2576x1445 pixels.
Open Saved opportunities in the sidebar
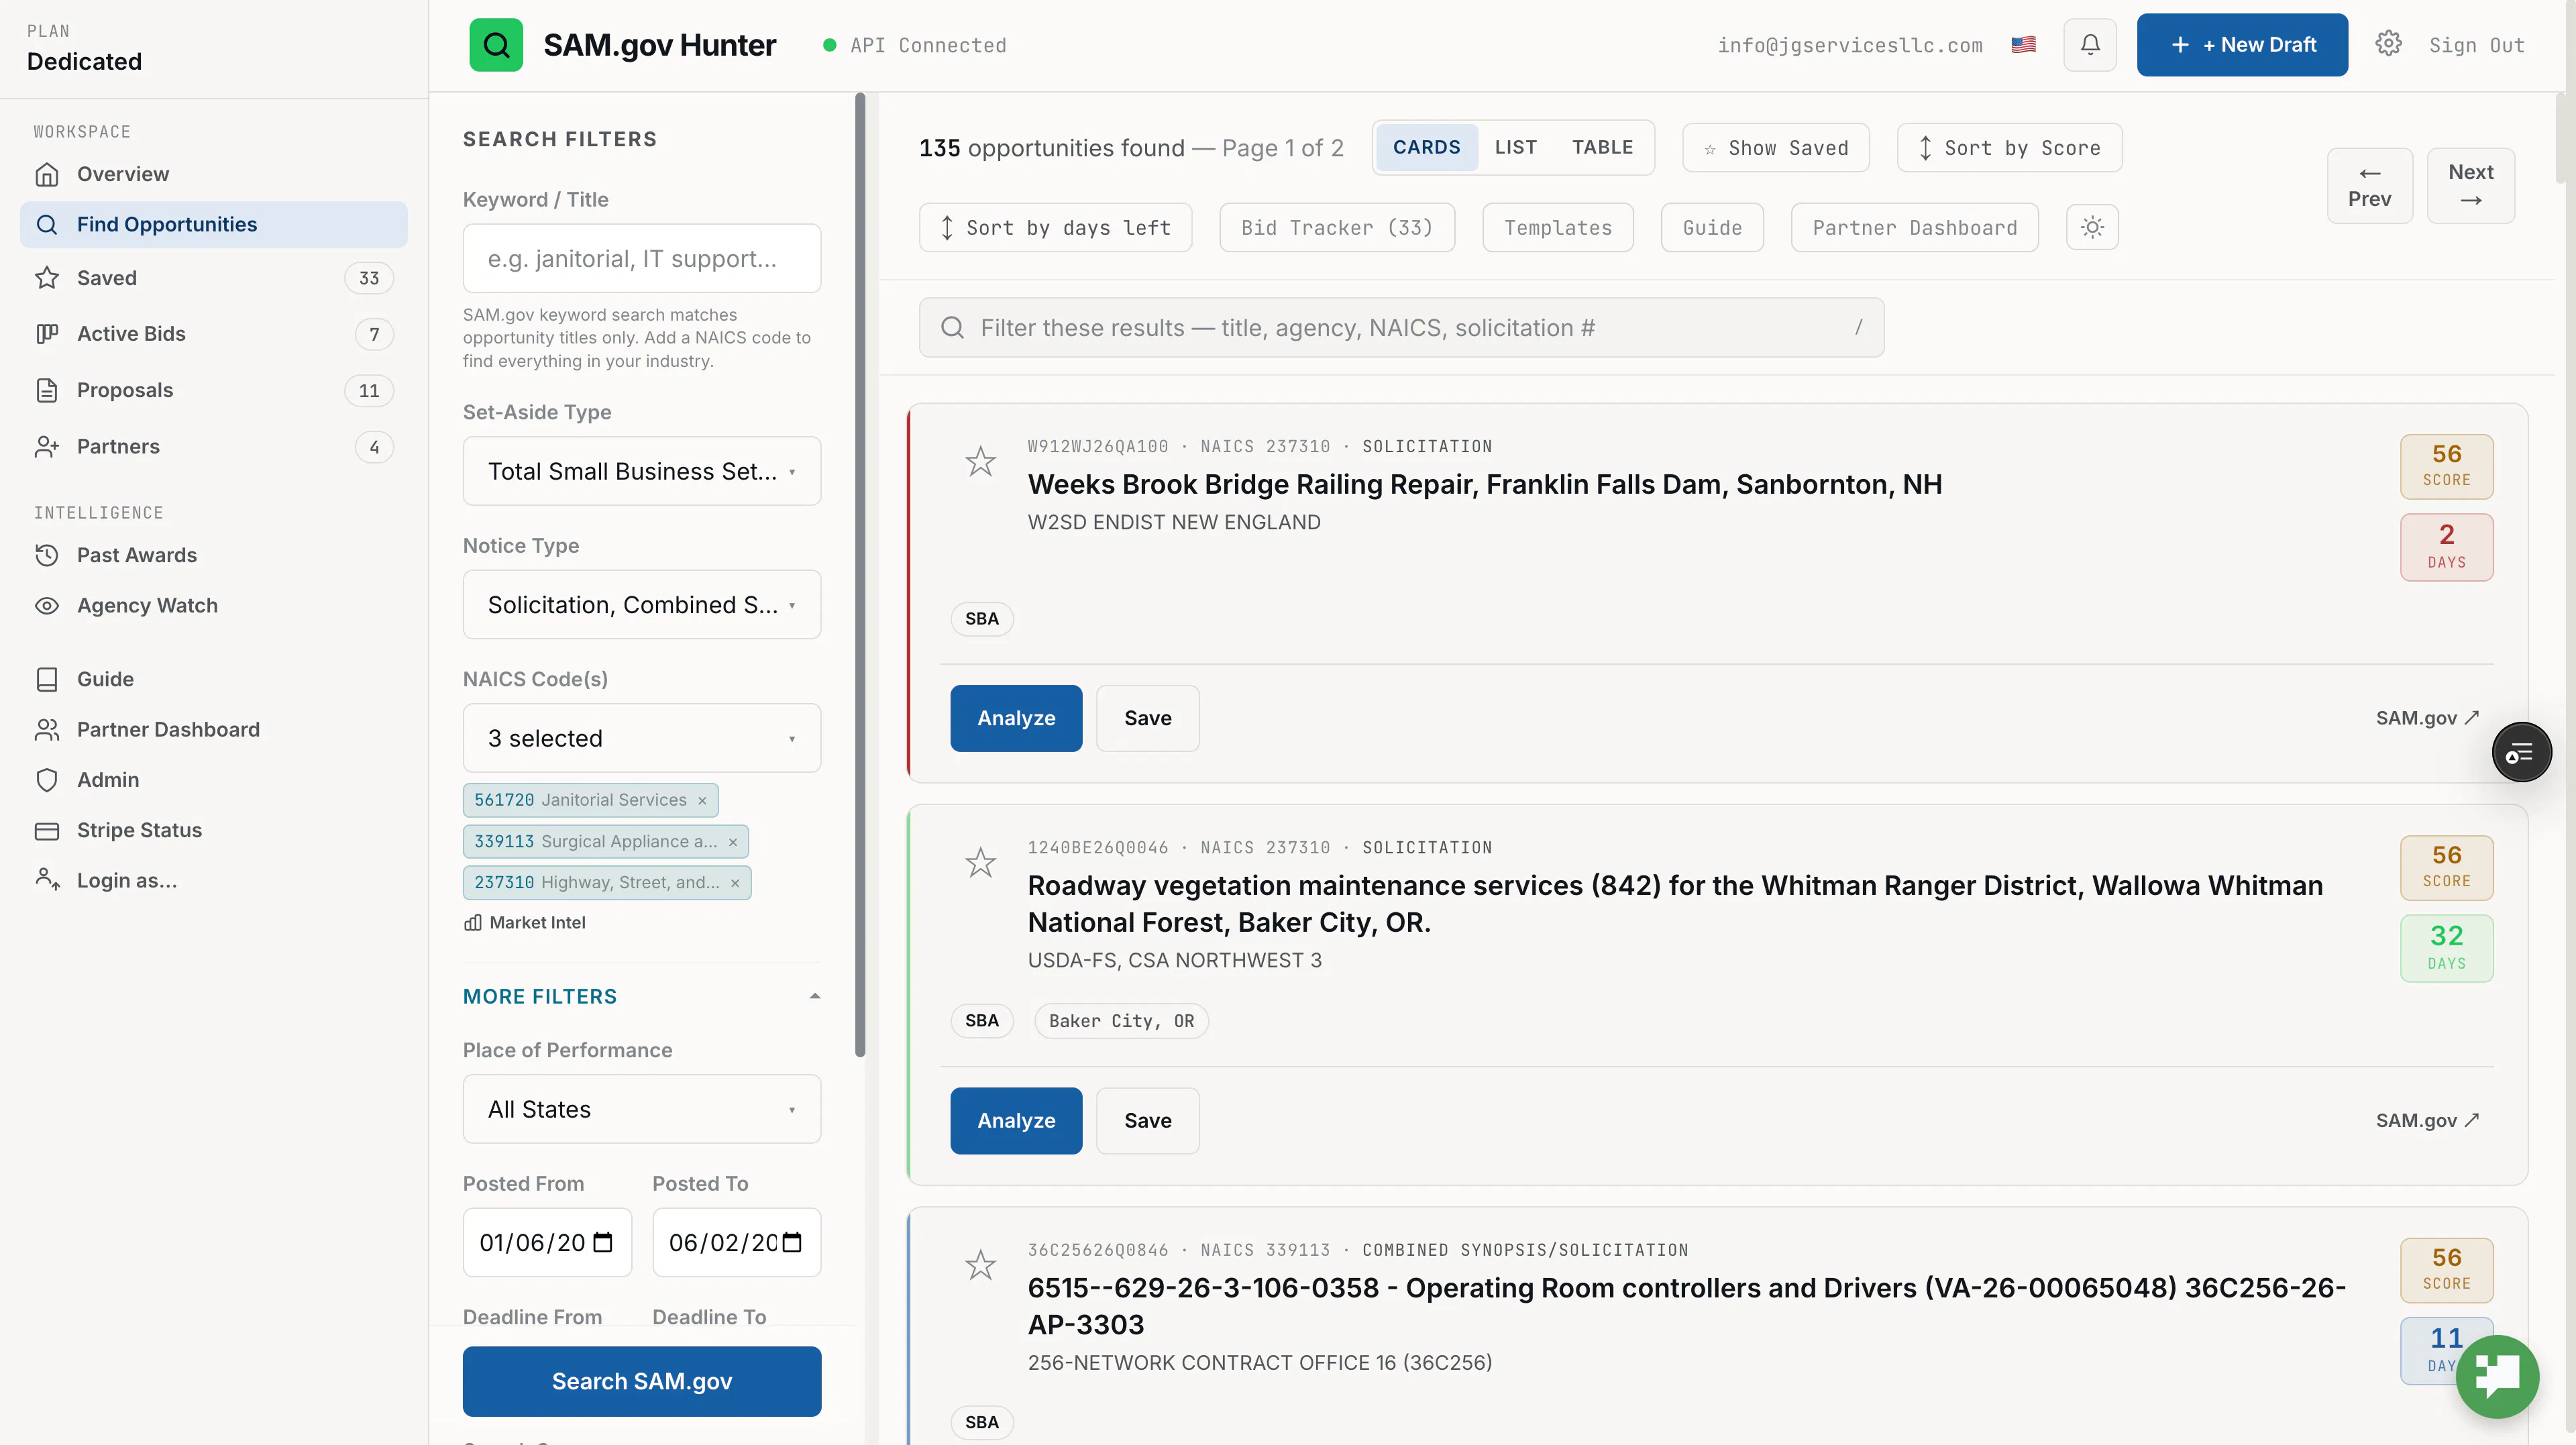point(214,278)
